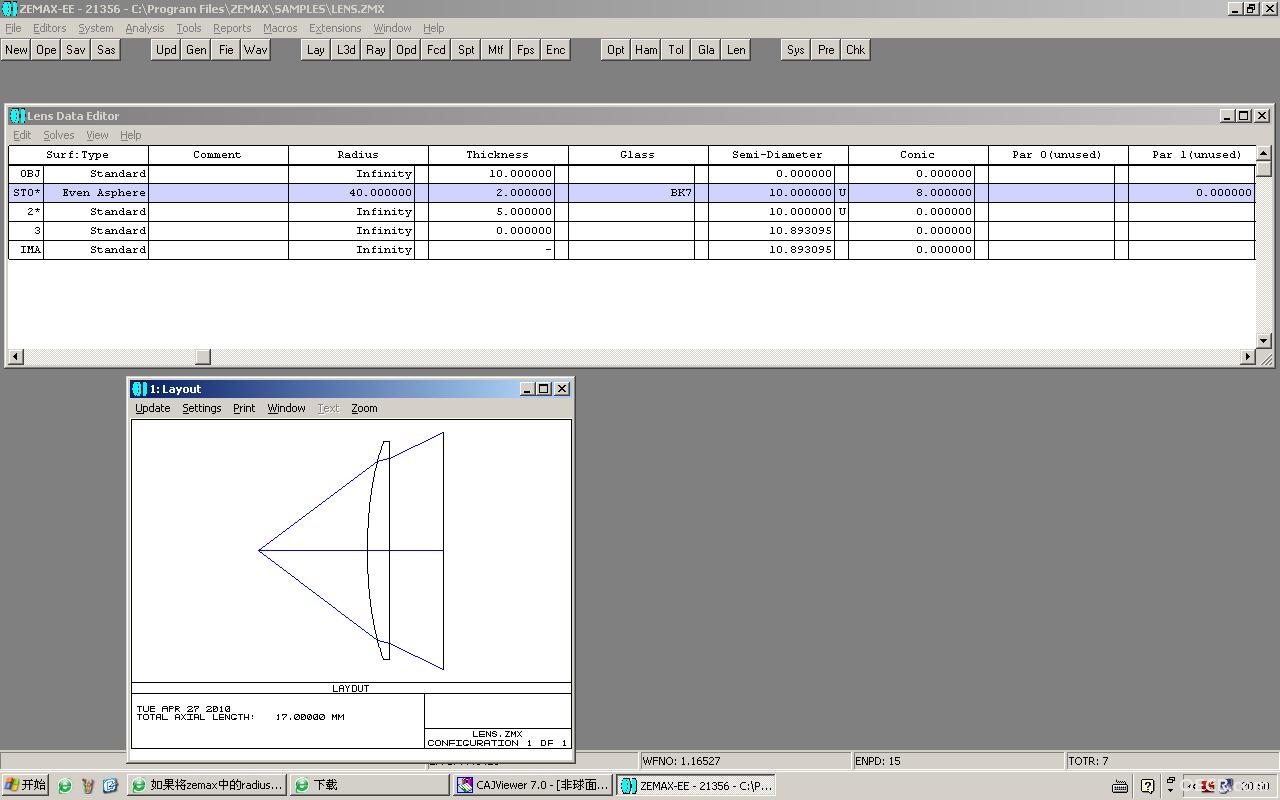Open Encircled energy with the Enc button

[x=556, y=50]
